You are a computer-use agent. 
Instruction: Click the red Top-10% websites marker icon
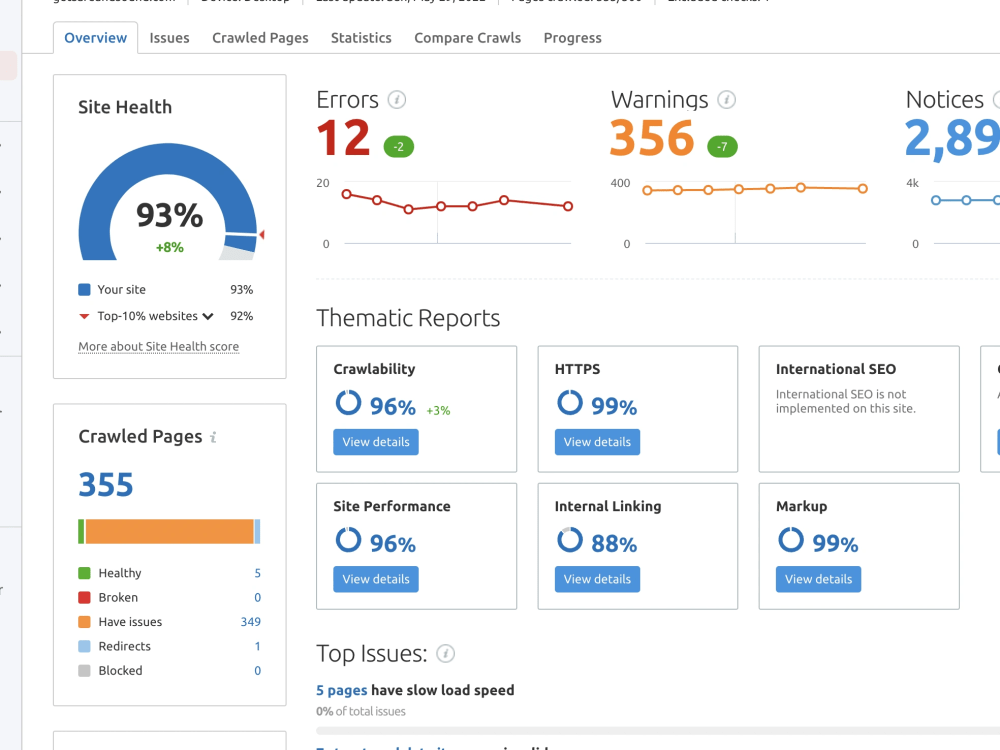[x=84, y=316]
